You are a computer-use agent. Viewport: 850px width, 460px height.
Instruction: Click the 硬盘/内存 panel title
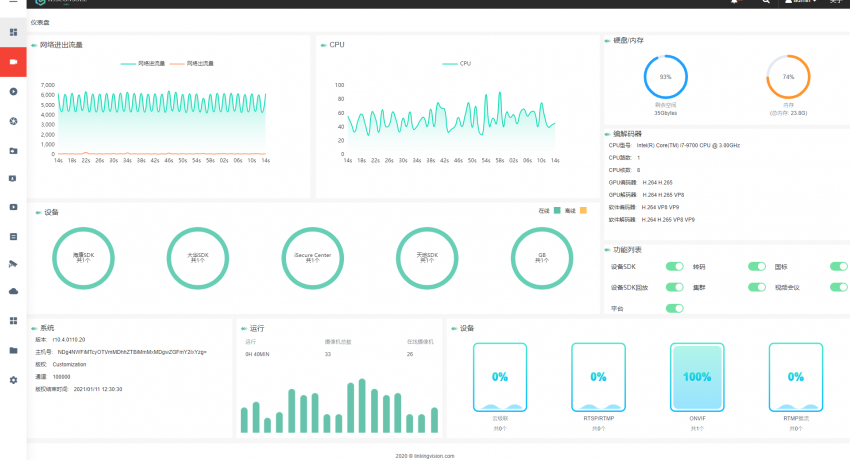(x=628, y=41)
